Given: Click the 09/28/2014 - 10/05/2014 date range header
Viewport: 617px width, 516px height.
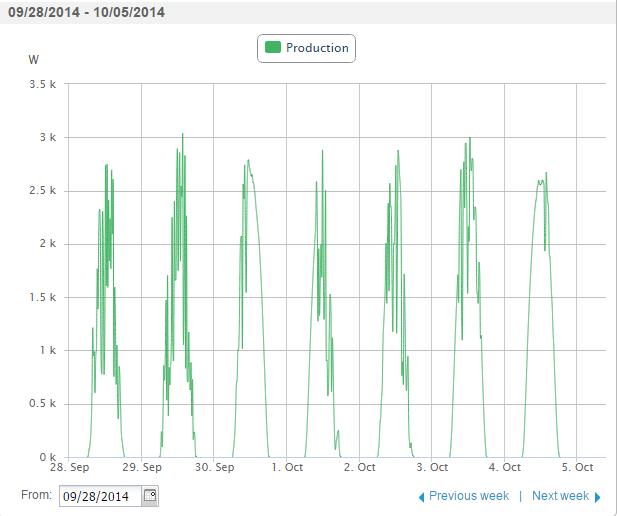Looking at the screenshot, I should click(x=84, y=13).
